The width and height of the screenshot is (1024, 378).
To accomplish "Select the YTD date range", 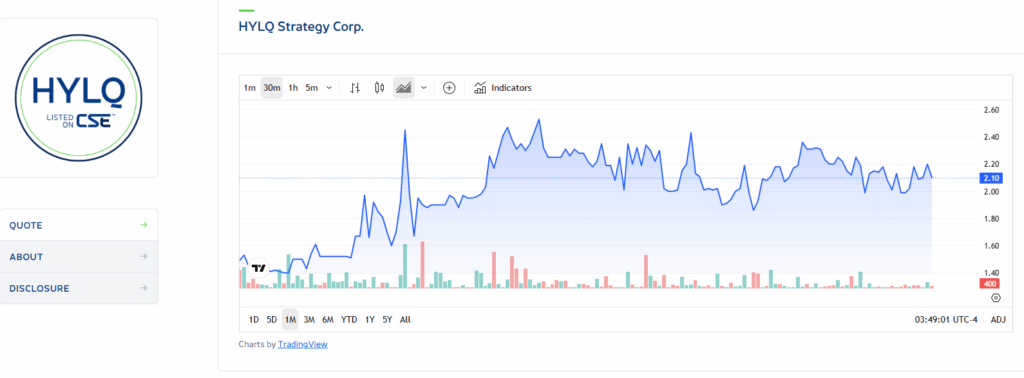I will click(349, 320).
